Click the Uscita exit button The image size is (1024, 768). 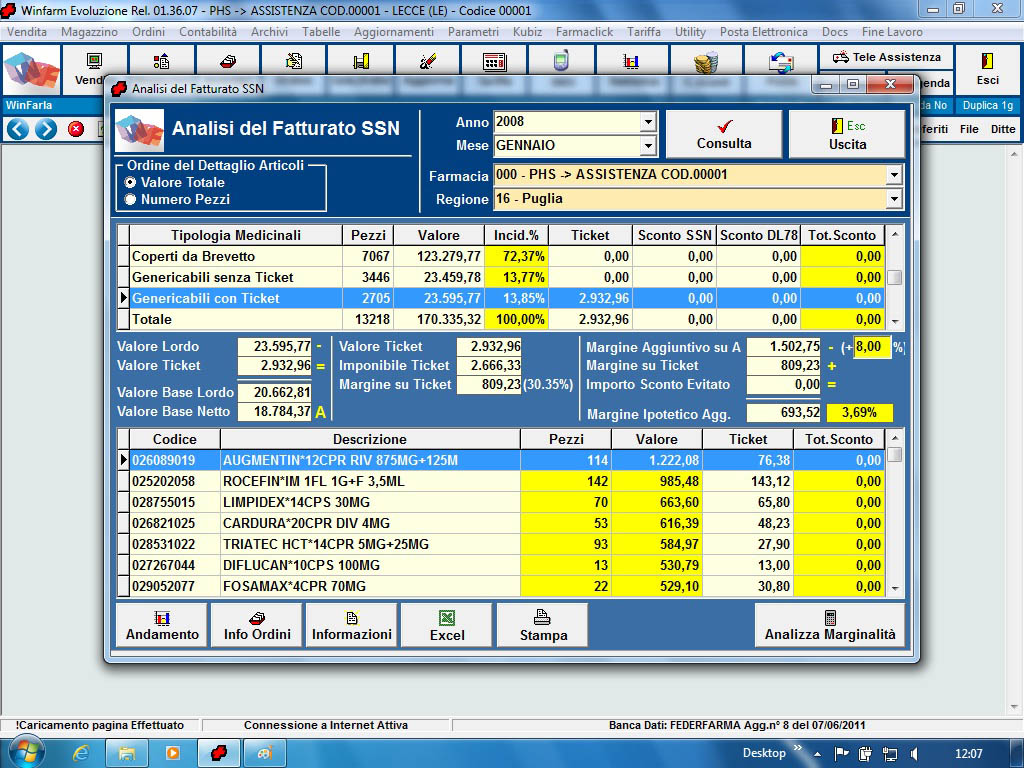coord(847,134)
